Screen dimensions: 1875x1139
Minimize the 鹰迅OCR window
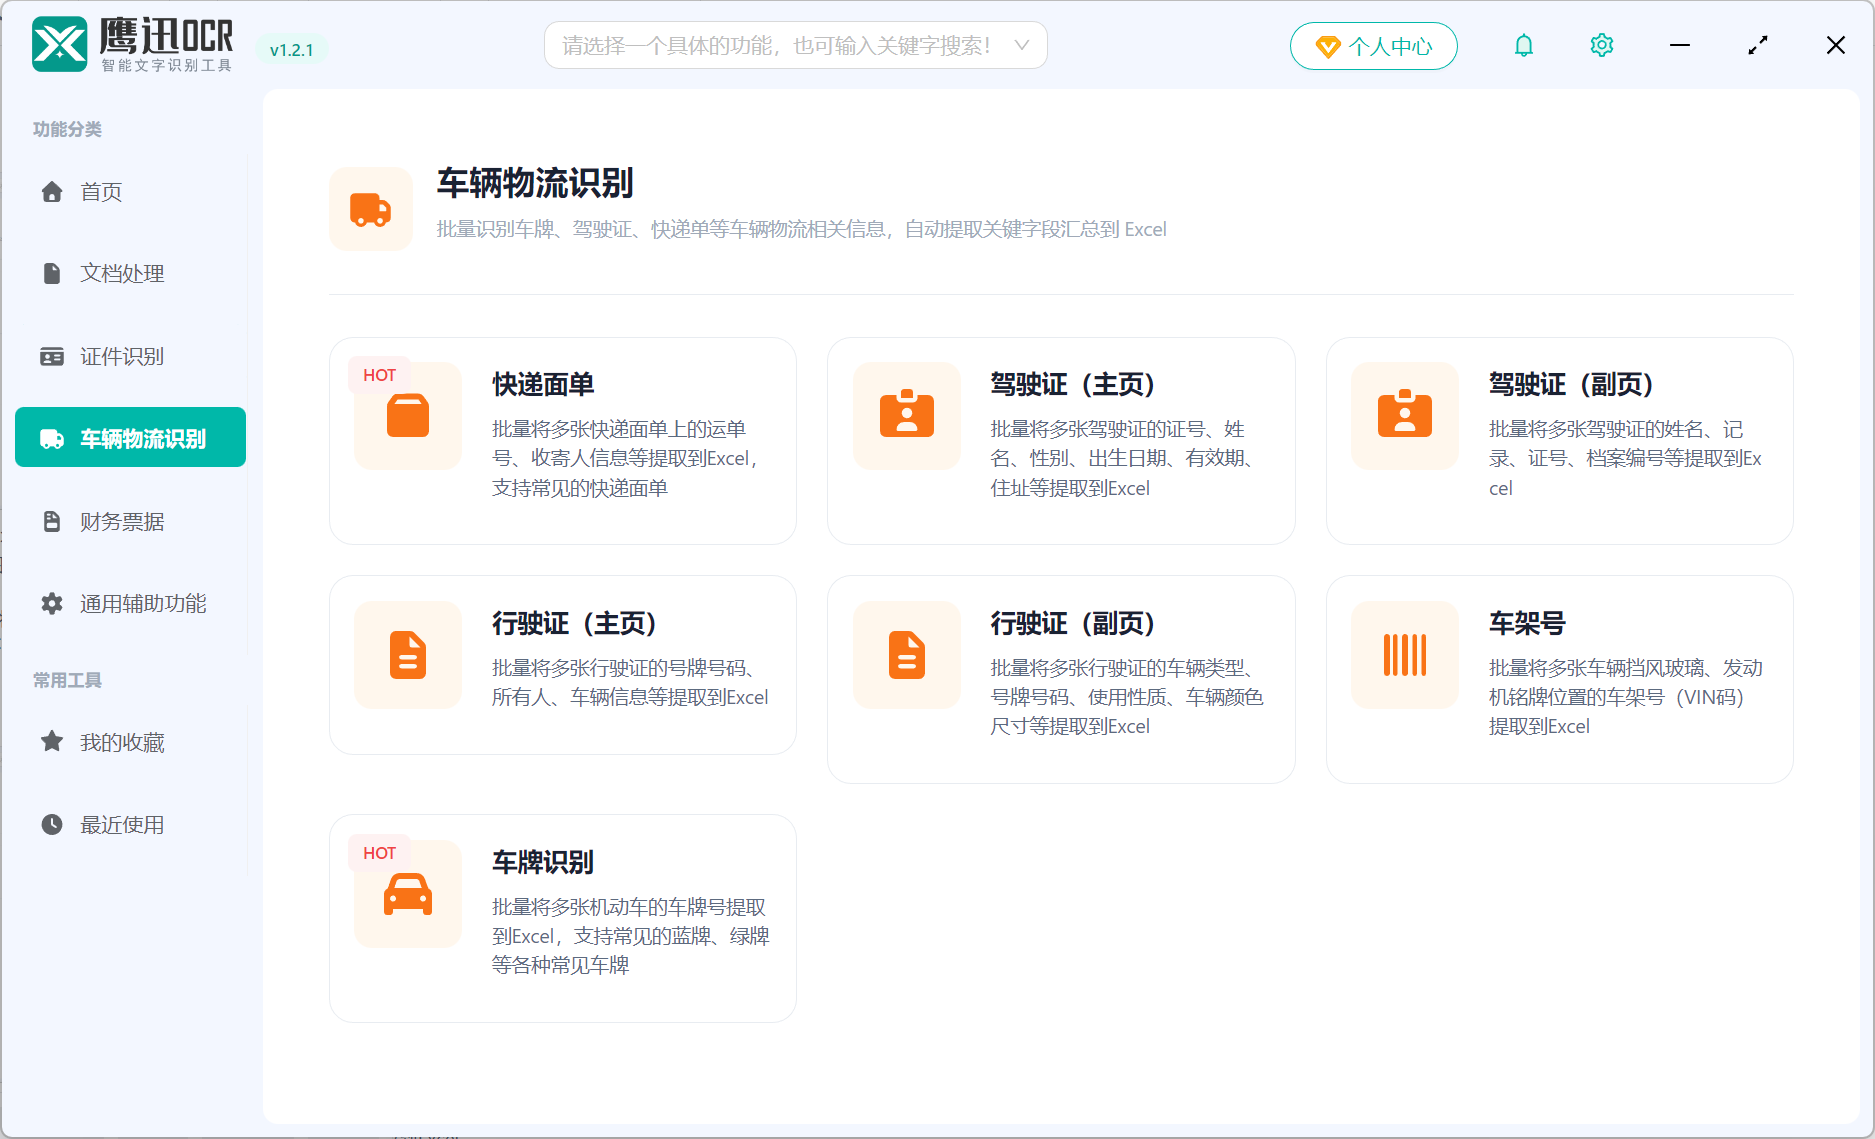coord(1680,46)
